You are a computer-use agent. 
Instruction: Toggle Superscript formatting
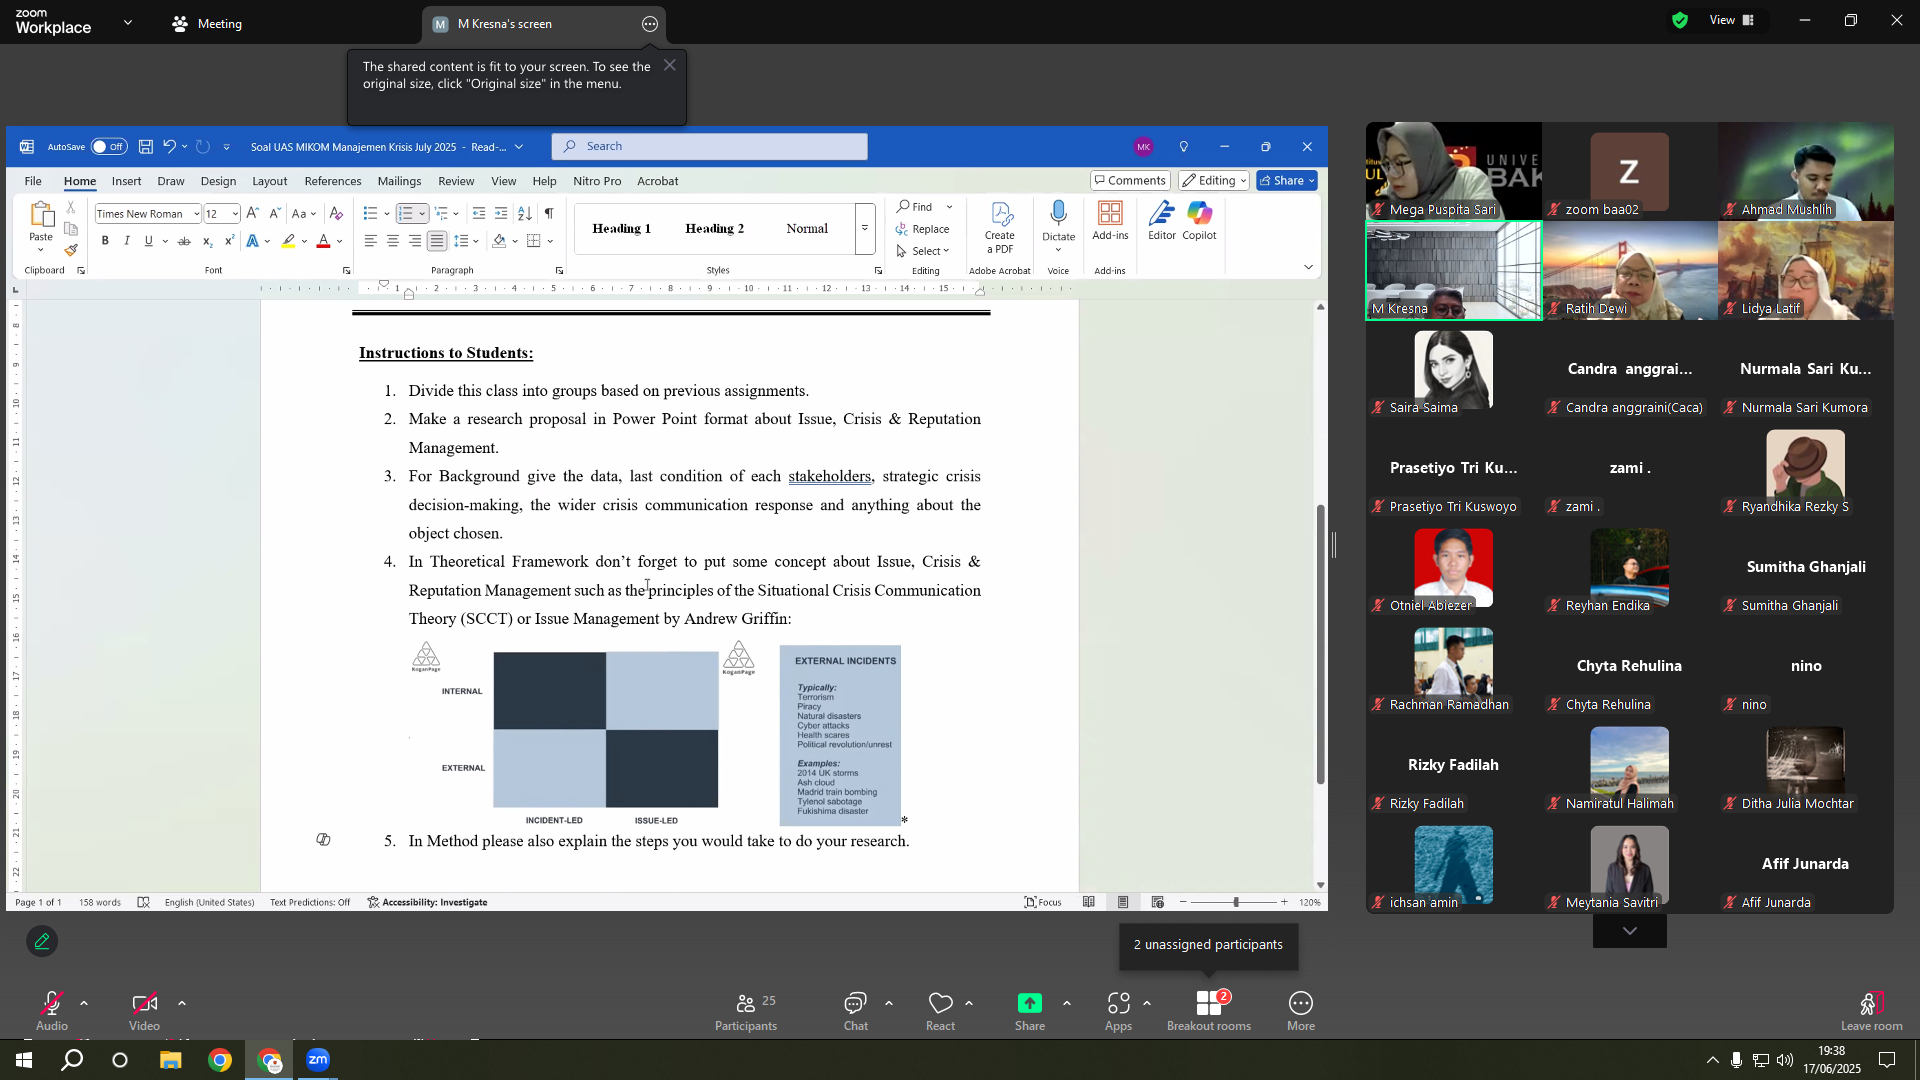click(x=229, y=241)
